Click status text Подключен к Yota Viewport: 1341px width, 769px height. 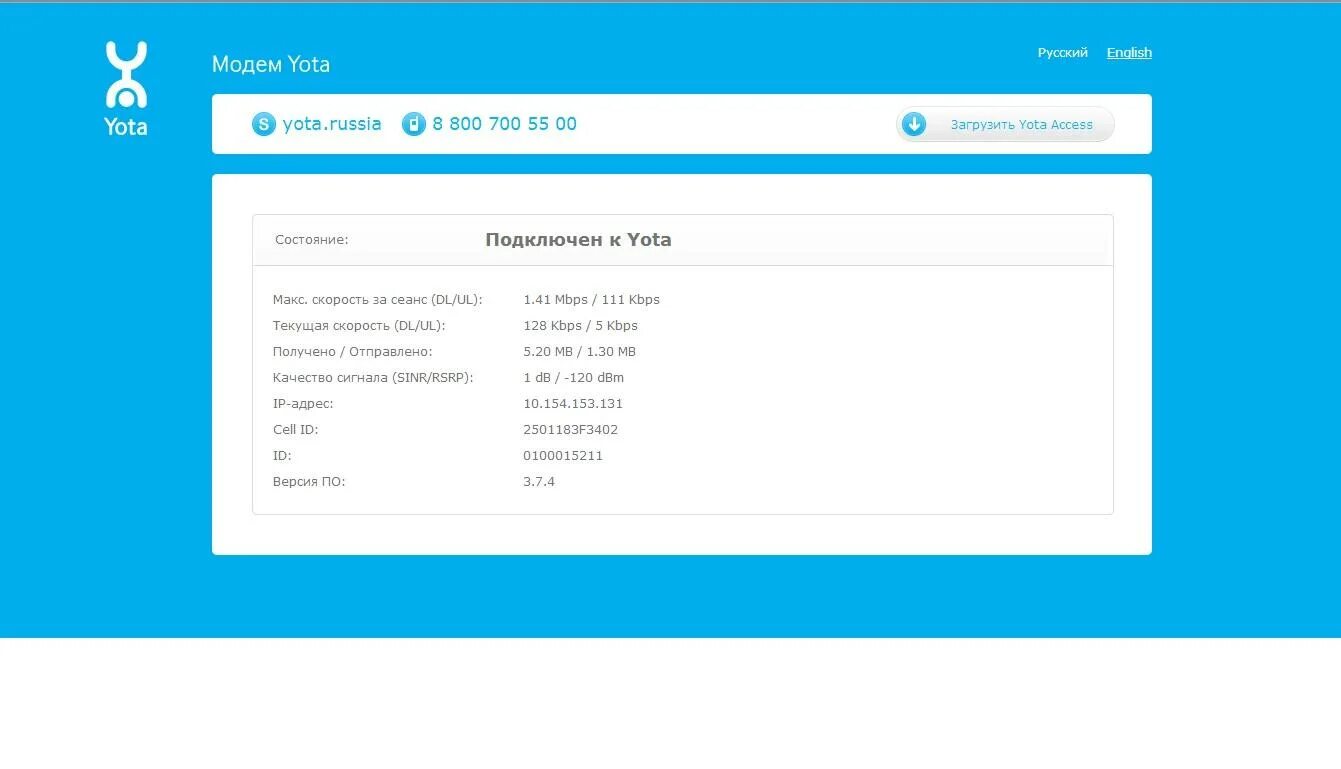tap(578, 240)
